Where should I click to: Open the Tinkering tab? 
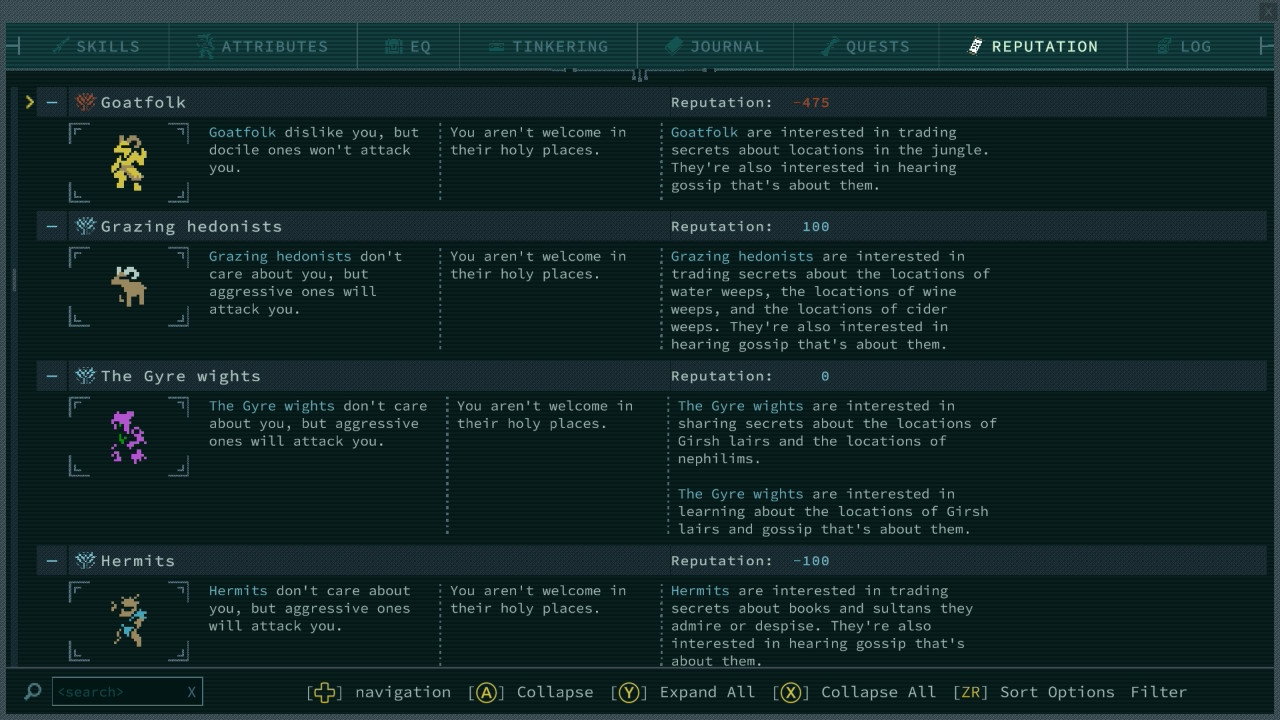548,46
